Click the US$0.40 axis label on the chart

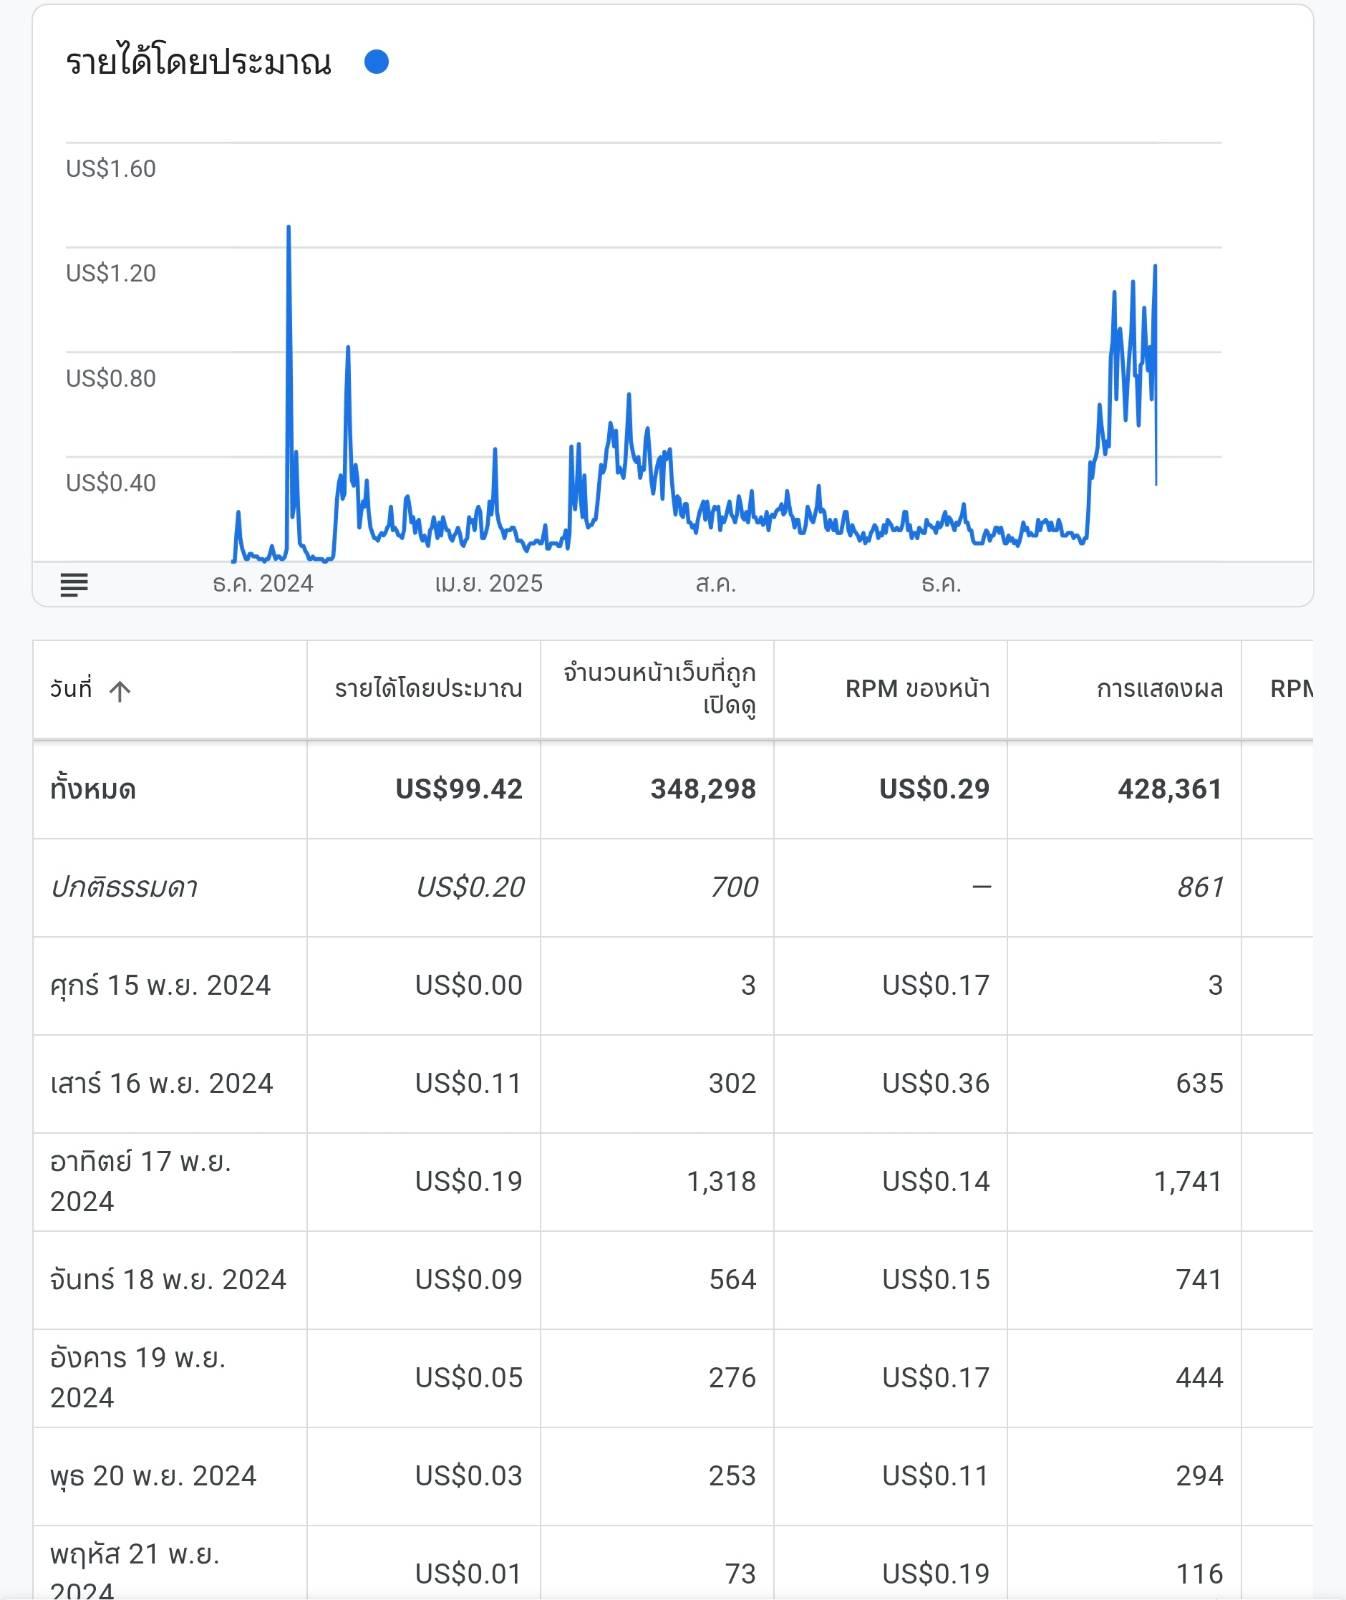pyautogui.click(x=111, y=483)
